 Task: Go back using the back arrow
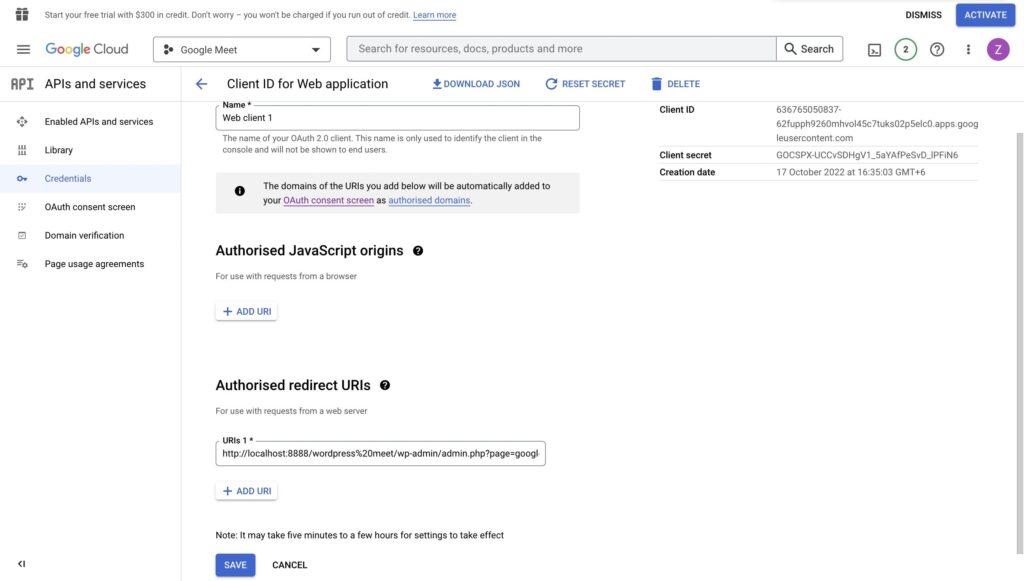200,83
